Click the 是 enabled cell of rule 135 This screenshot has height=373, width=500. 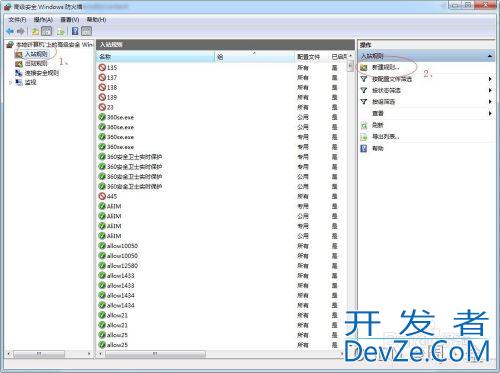[x=334, y=68]
